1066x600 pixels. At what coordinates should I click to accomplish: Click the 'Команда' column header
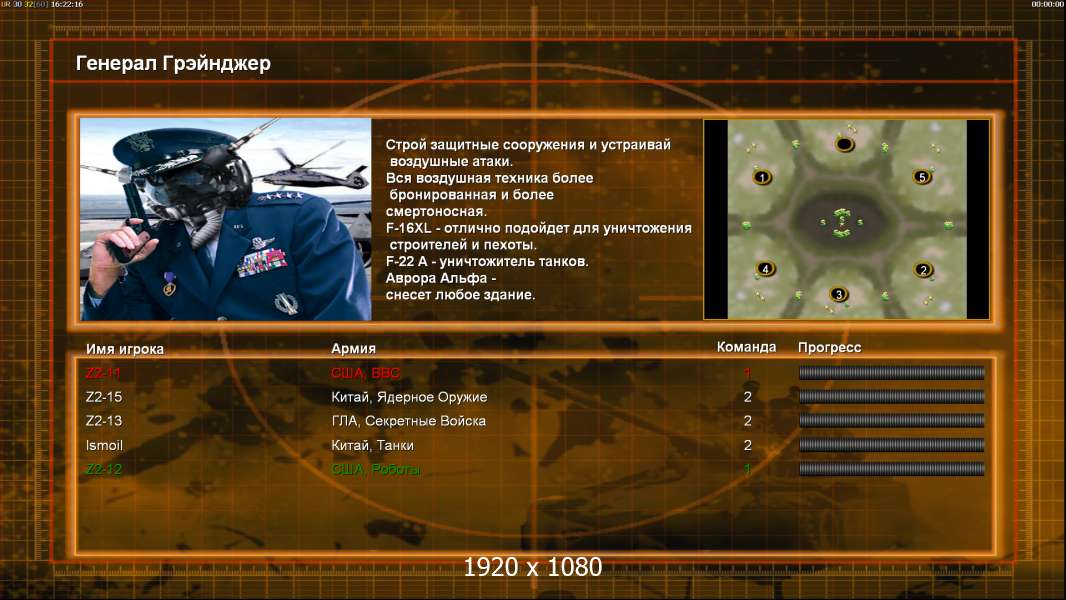(x=746, y=347)
